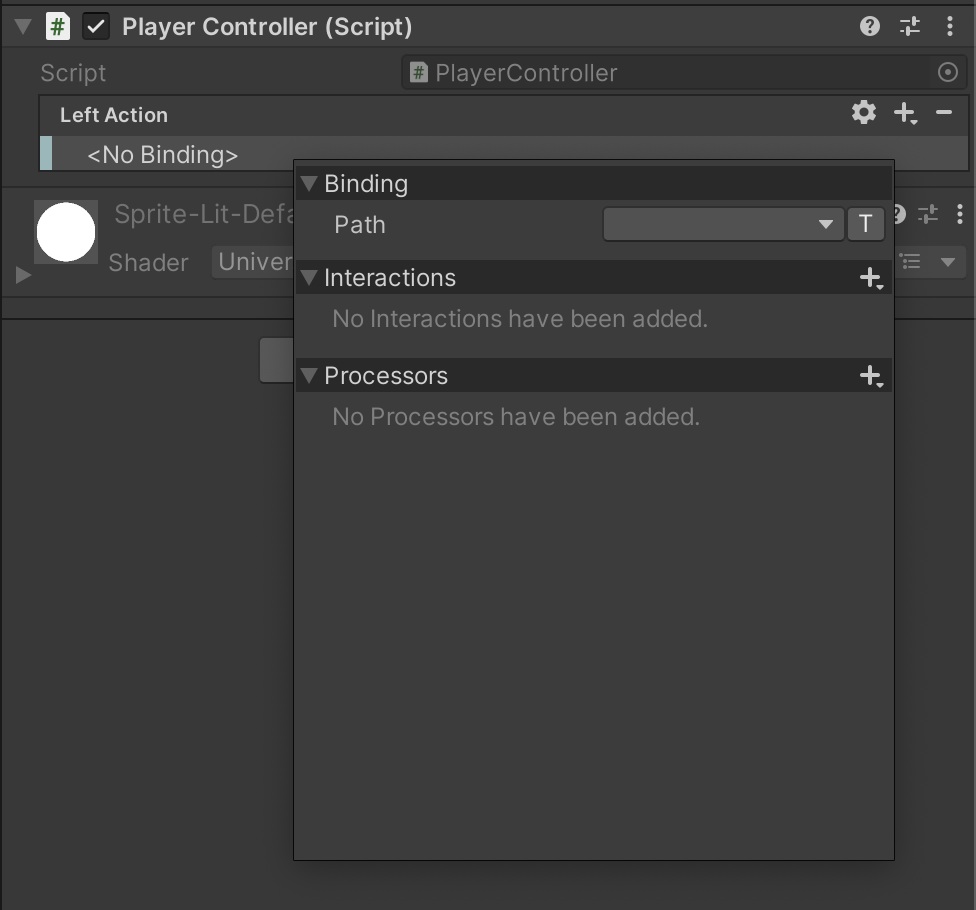The width and height of the screenshot is (976, 910).
Task: Add an interaction with the plus icon
Action: coord(871,278)
